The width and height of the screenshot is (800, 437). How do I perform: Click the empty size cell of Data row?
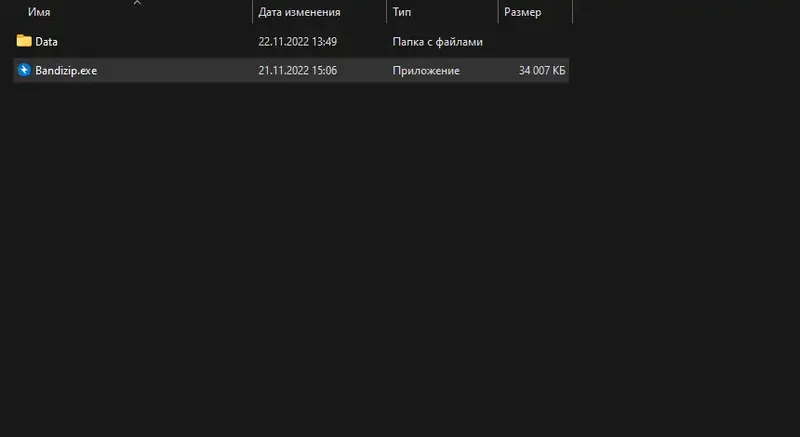point(533,42)
